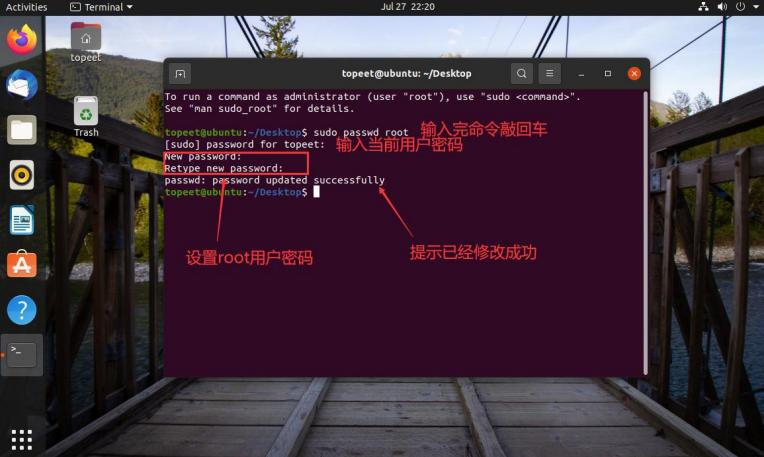Image resolution: width=764 pixels, height=457 pixels.
Task: Open a new tab in the terminal
Action: point(180,74)
